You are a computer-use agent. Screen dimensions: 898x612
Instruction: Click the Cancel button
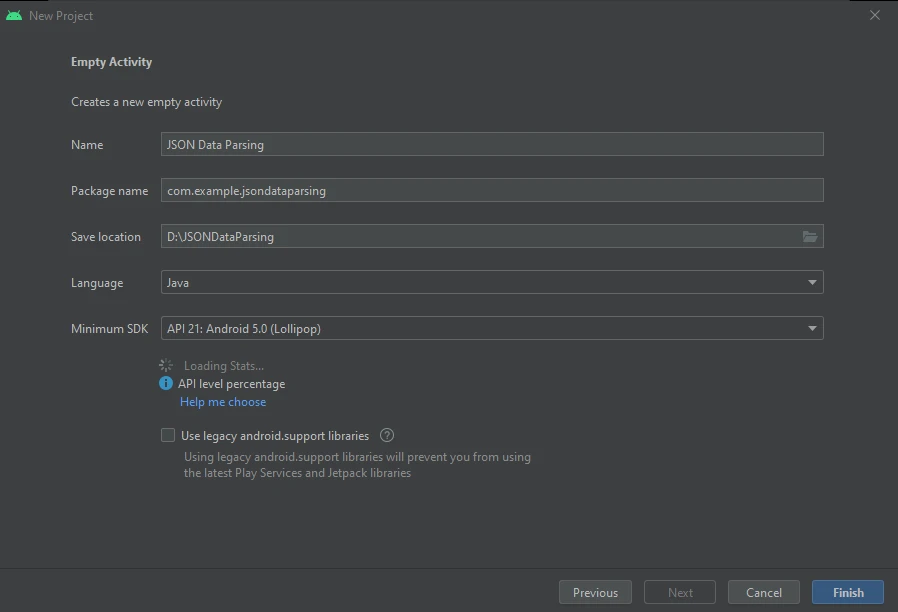click(x=763, y=591)
